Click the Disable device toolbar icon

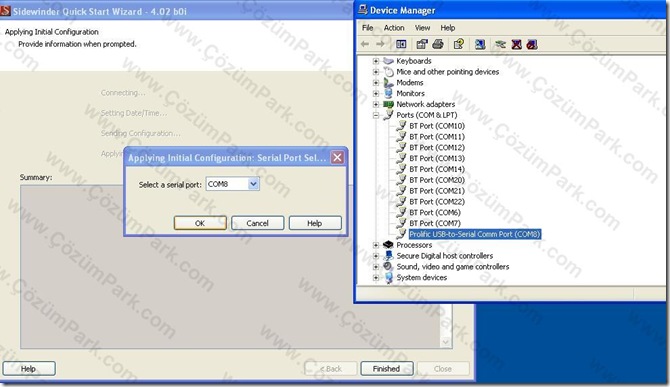(532, 44)
